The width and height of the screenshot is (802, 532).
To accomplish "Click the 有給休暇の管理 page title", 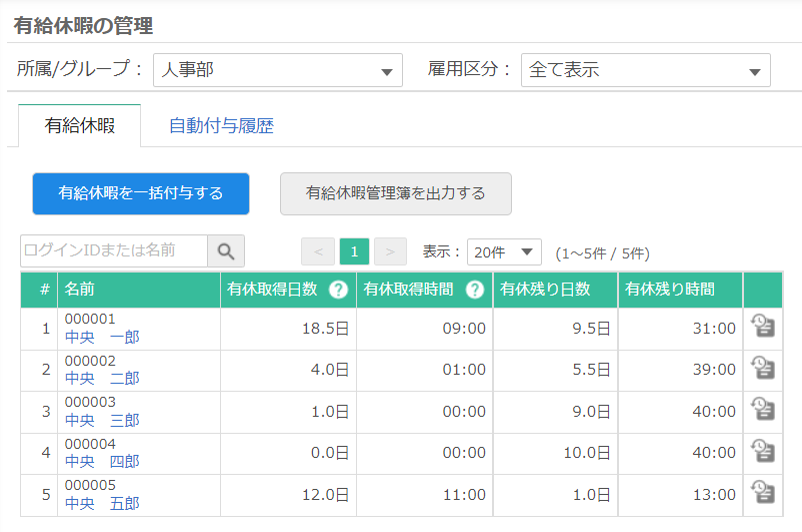I will tap(83, 26).
